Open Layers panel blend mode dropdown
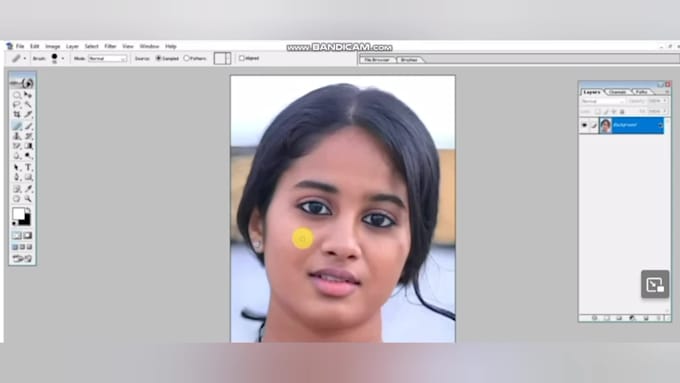The image size is (680, 383). coord(603,101)
